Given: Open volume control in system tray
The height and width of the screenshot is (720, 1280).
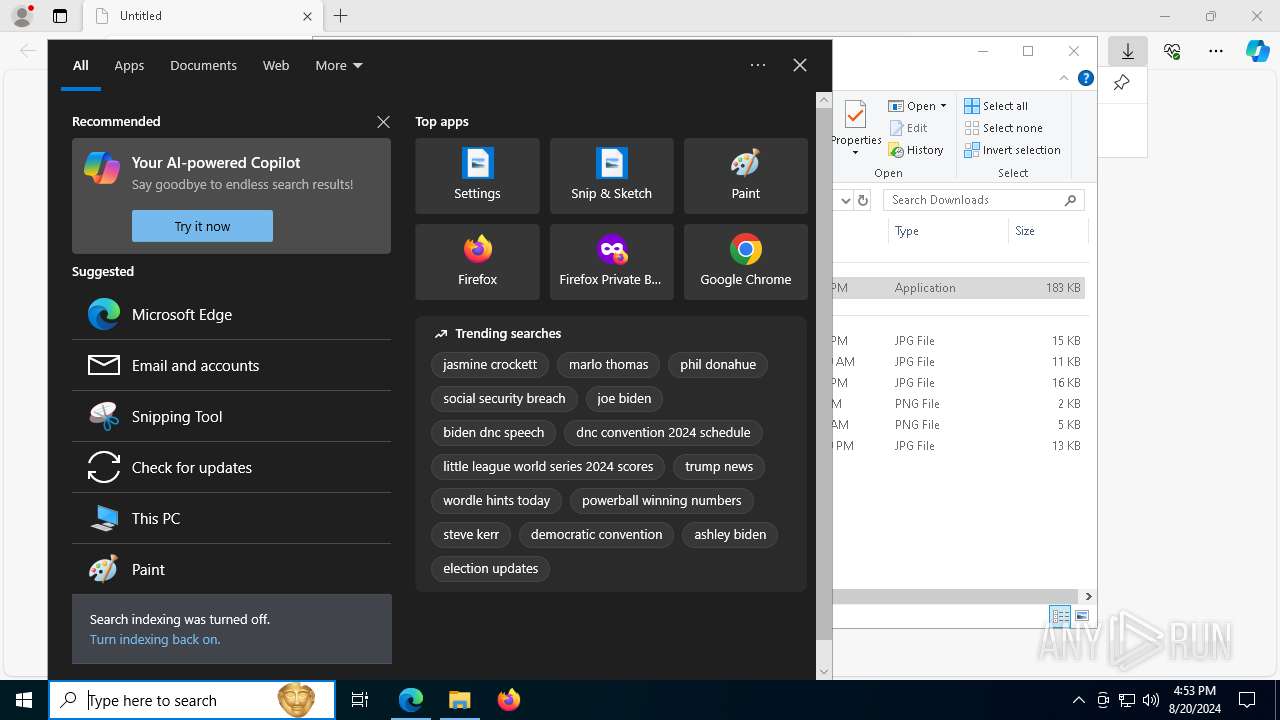Looking at the screenshot, I should (x=1151, y=700).
